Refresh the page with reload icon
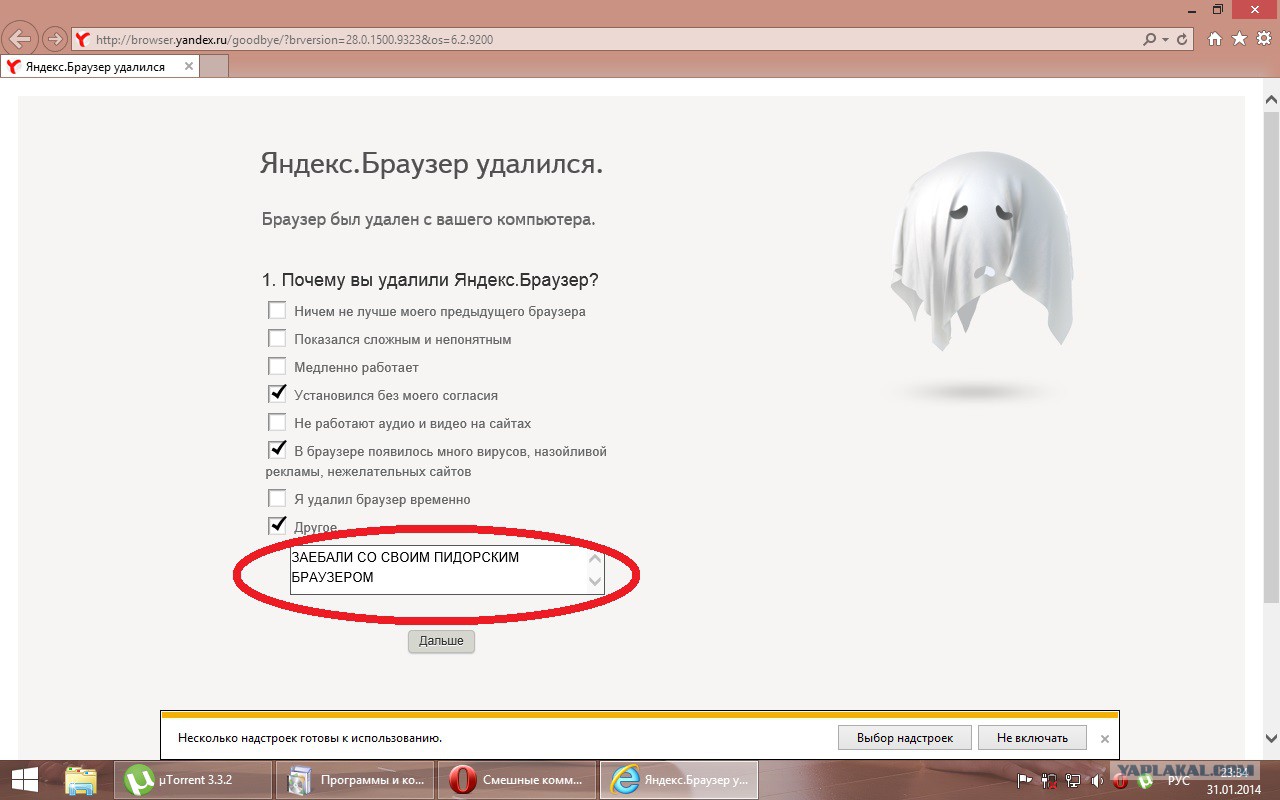The image size is (1280, 800). pyautogui.click(x=1183, y=40)
